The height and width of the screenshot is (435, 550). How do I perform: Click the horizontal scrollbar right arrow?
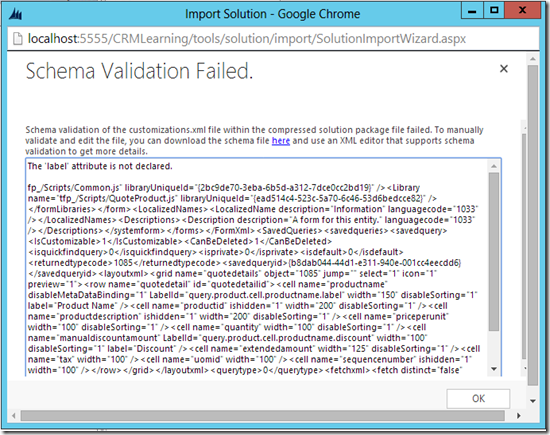(518, 416)
